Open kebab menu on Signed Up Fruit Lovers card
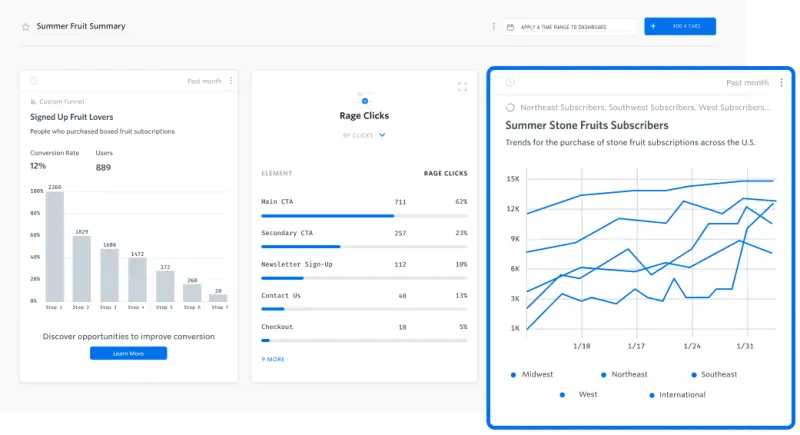The height and width of the screenshot is (435, 800). point(231,81)
